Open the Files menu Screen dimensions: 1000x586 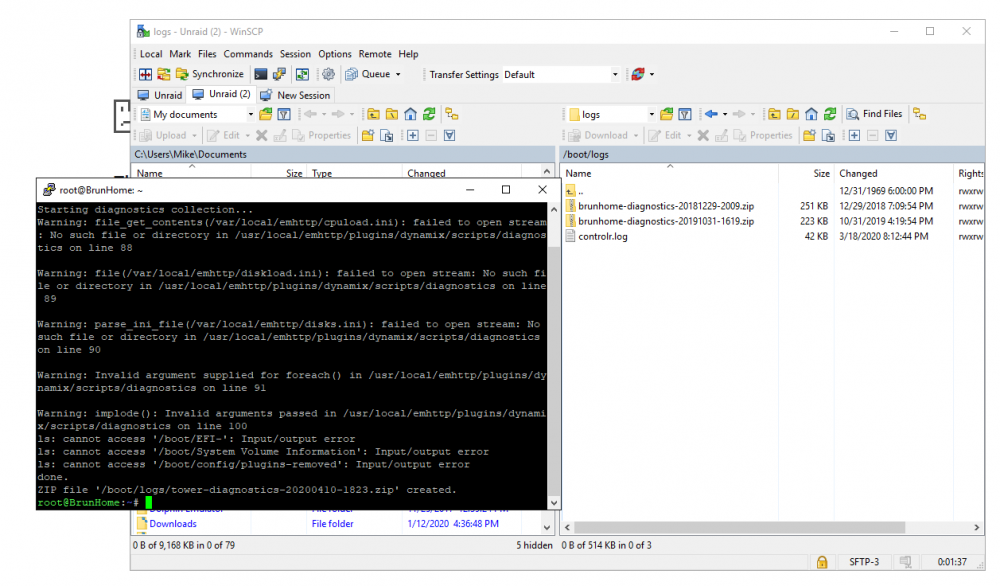tap(207, 54)
